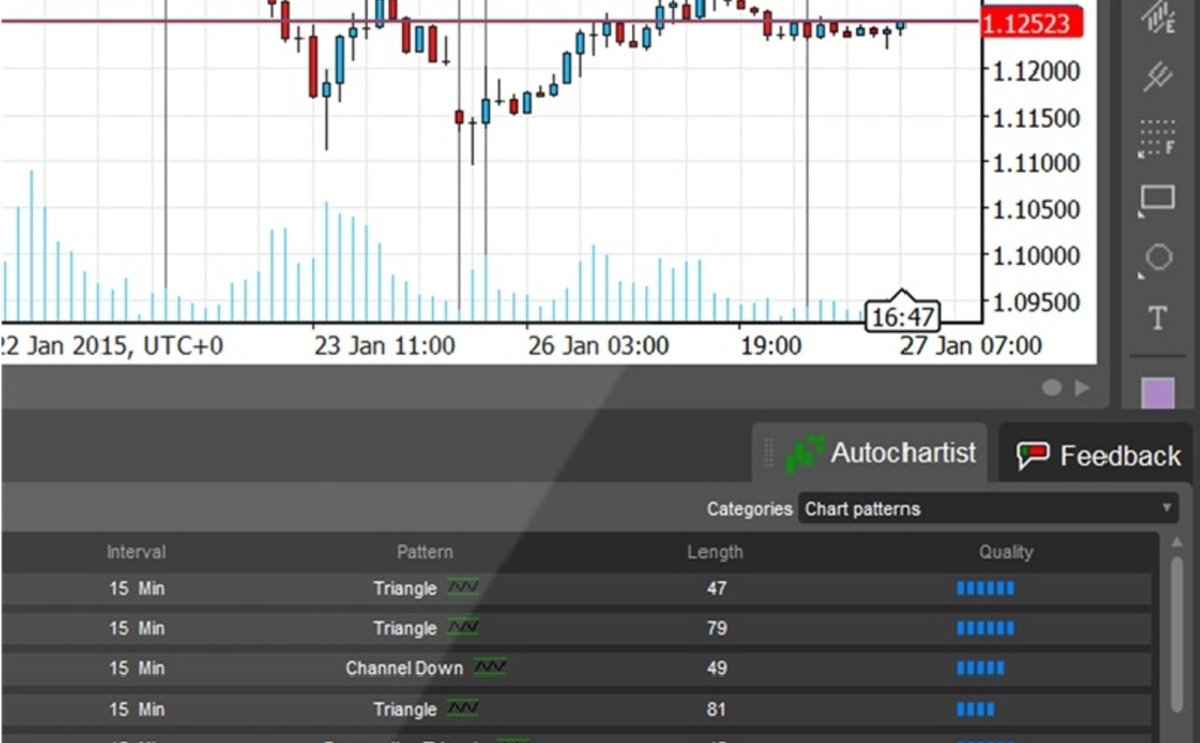The width and height of the screenshot is (1200, 743).
Task: Select the Andrews Pitchfork tool
Action: [x=1155, y=78]
